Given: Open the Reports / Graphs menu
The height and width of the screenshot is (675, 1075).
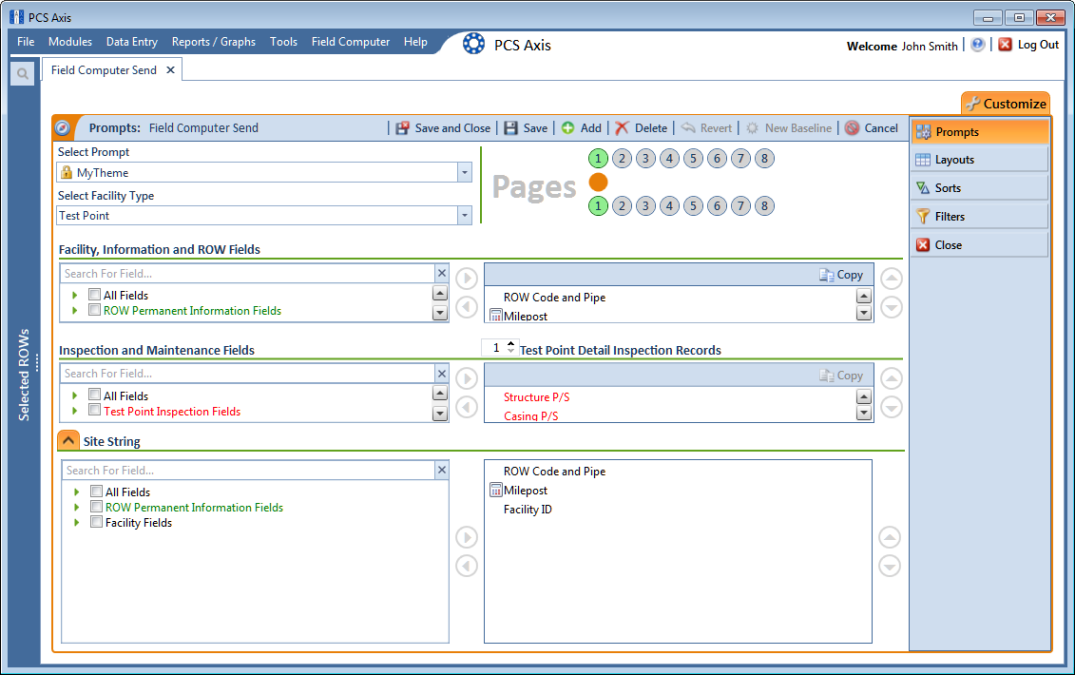Looking at the screenshot, I should click(214, 42).
